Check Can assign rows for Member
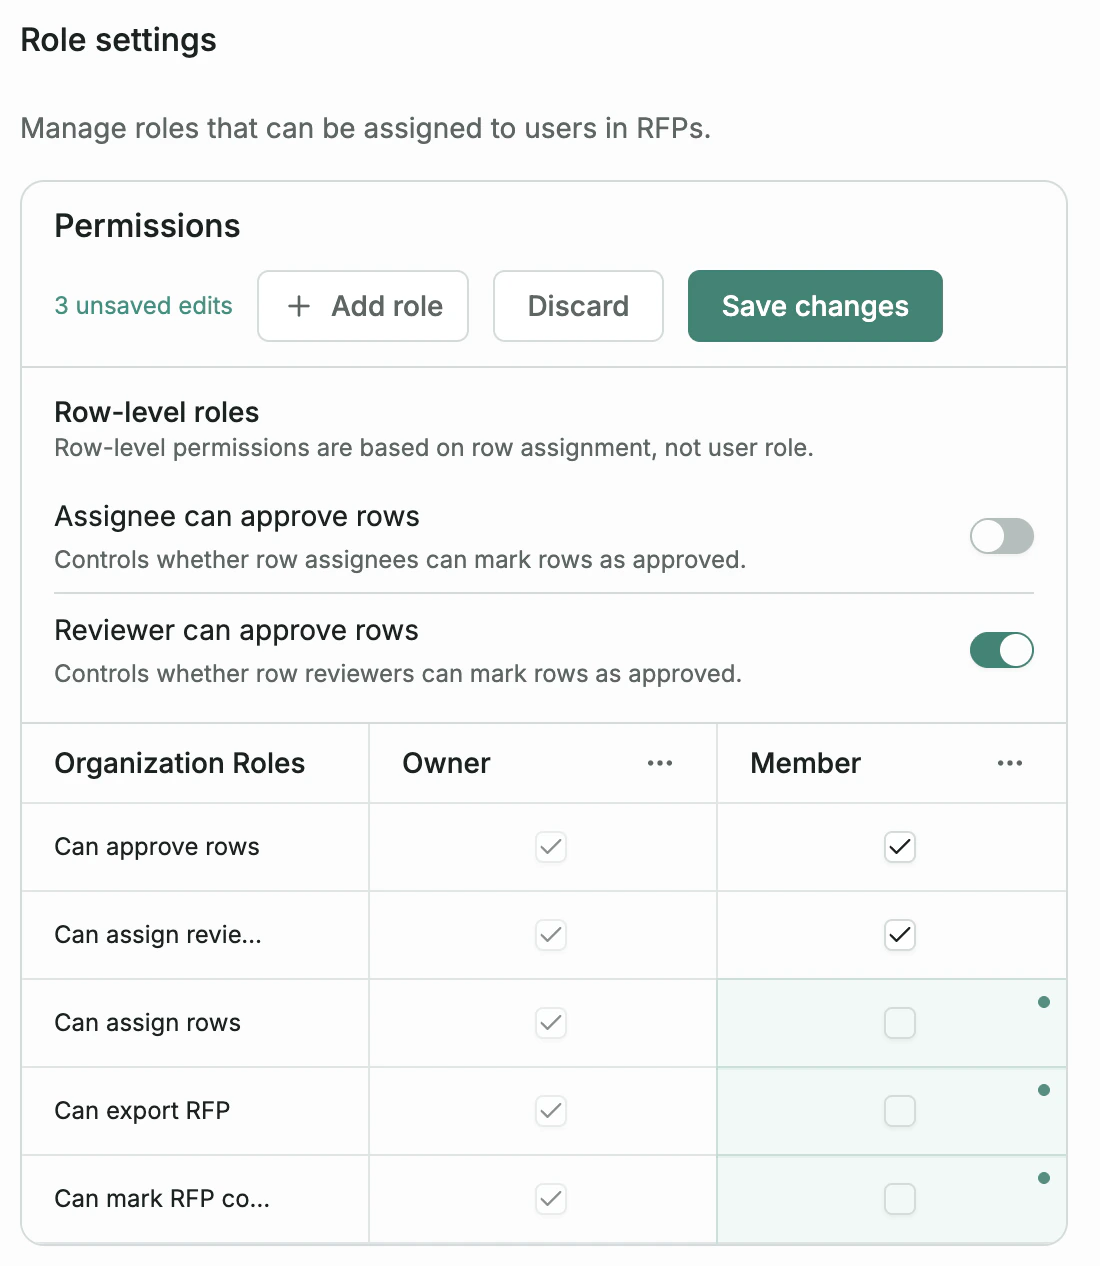1100x1266 pixels. click(899, 1023)
